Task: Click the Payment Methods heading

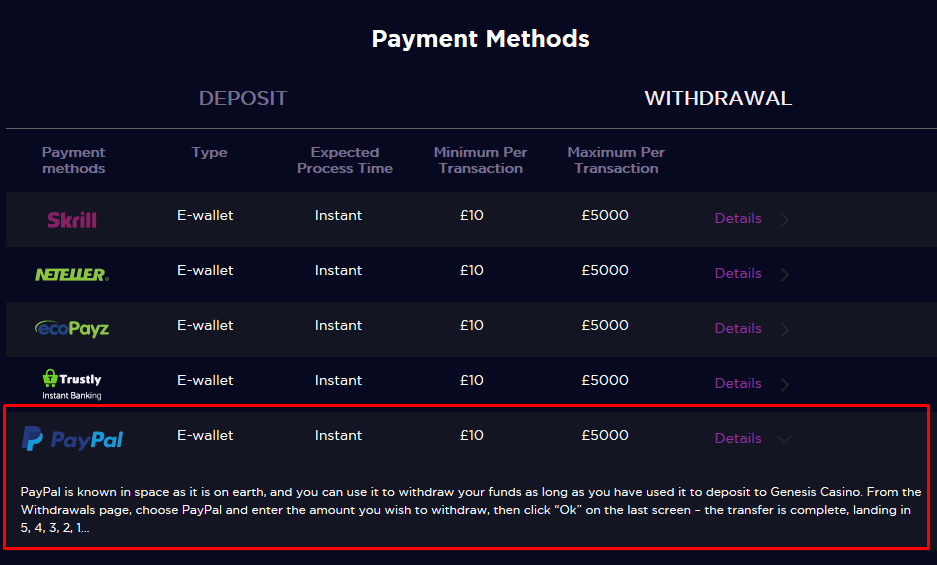Action: tap(480, 39)
